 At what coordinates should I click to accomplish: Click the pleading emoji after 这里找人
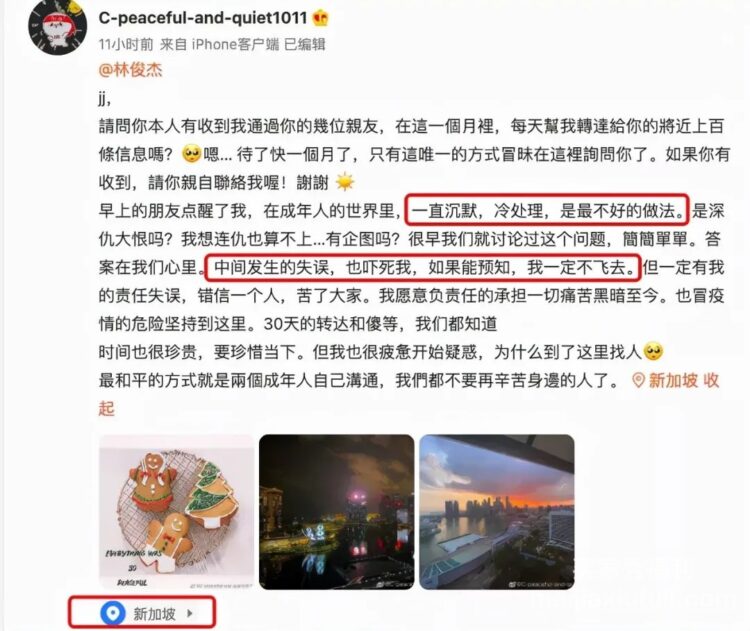[x=653, y=352]
